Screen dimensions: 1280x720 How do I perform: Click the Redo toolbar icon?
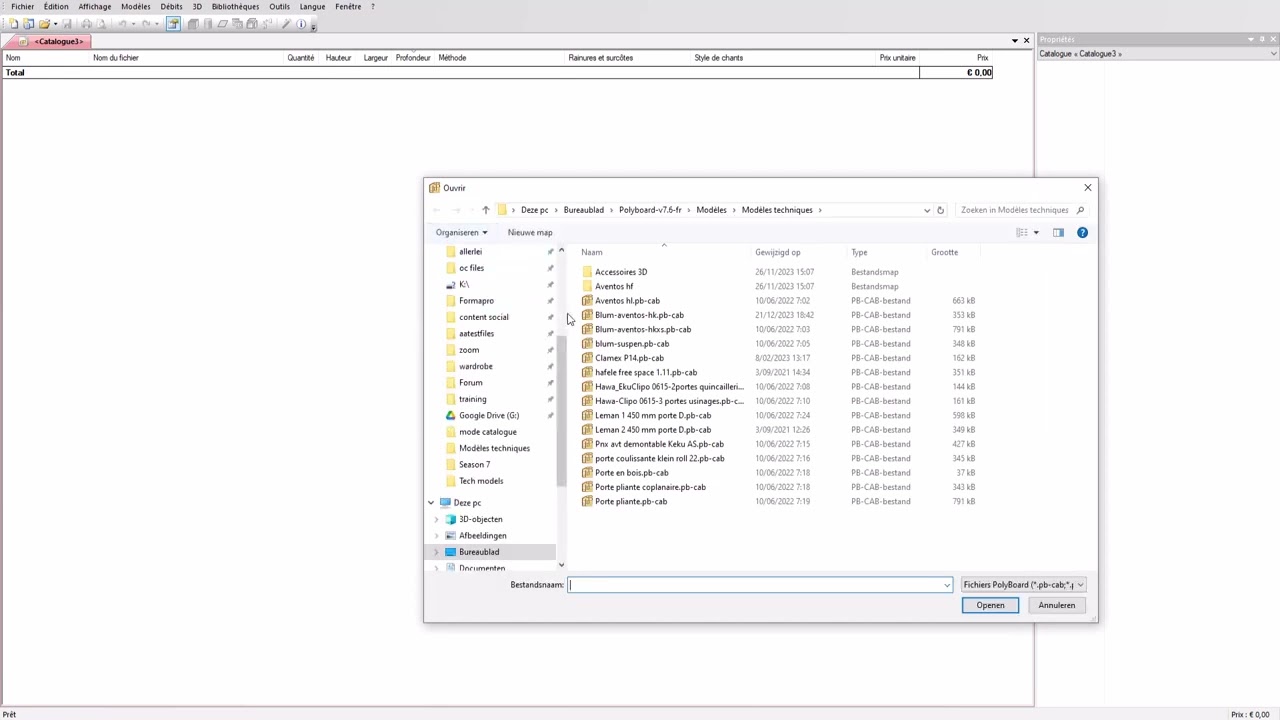coord(146,24)
